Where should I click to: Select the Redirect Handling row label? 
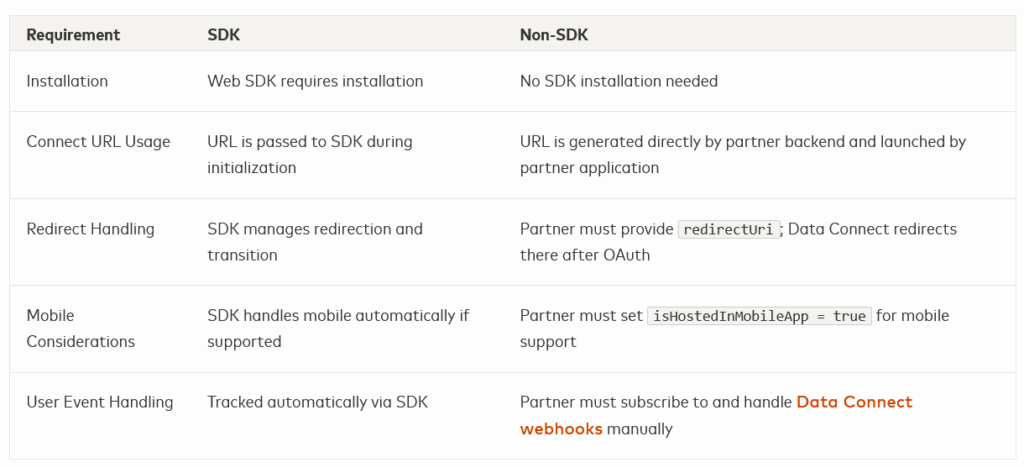tap(90, 229)
